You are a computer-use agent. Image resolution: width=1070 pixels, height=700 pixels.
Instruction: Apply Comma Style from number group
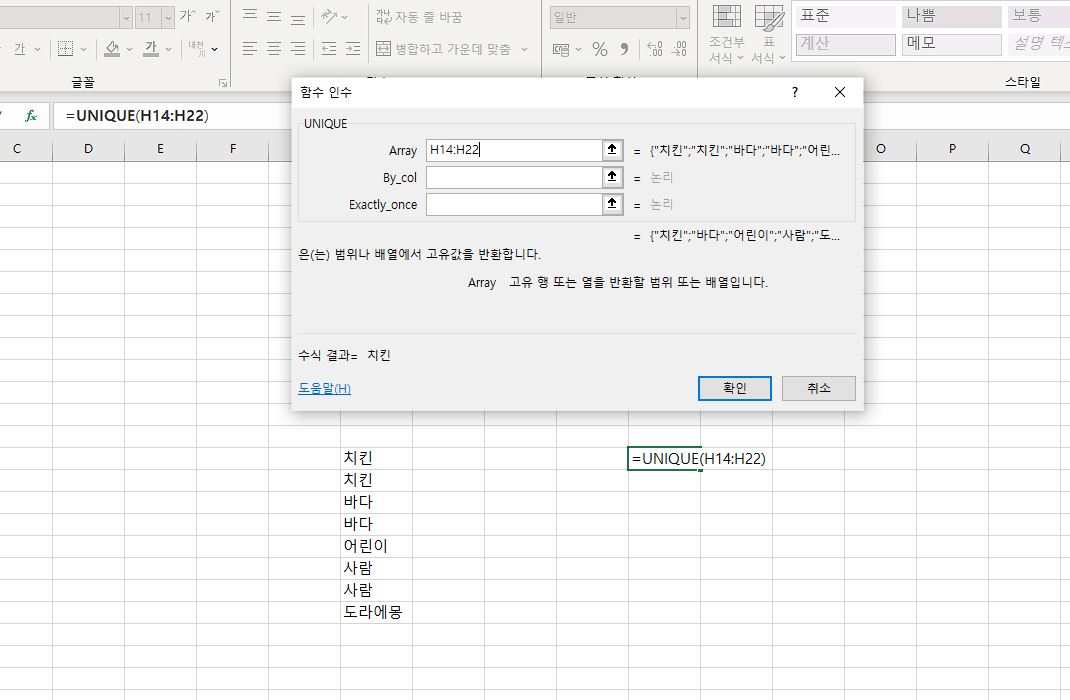624,46
